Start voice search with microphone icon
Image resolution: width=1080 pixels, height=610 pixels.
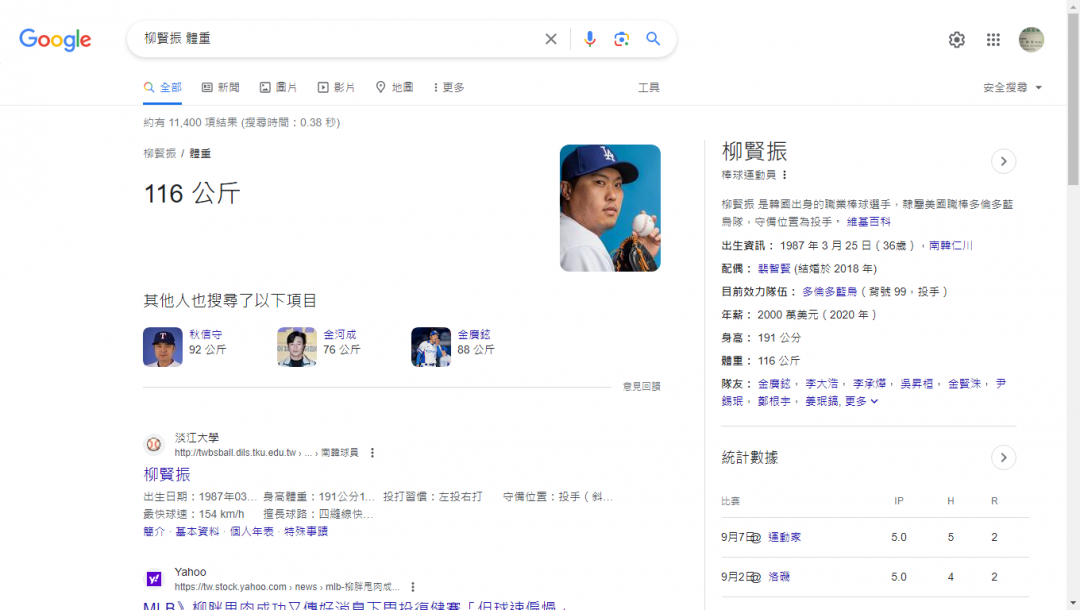click(x=590, y=39)
